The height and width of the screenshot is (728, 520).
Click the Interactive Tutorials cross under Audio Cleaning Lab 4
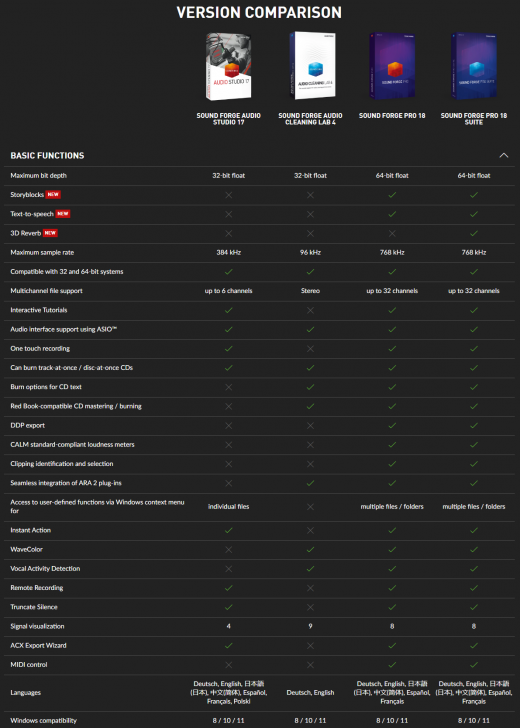click(310, 310)
